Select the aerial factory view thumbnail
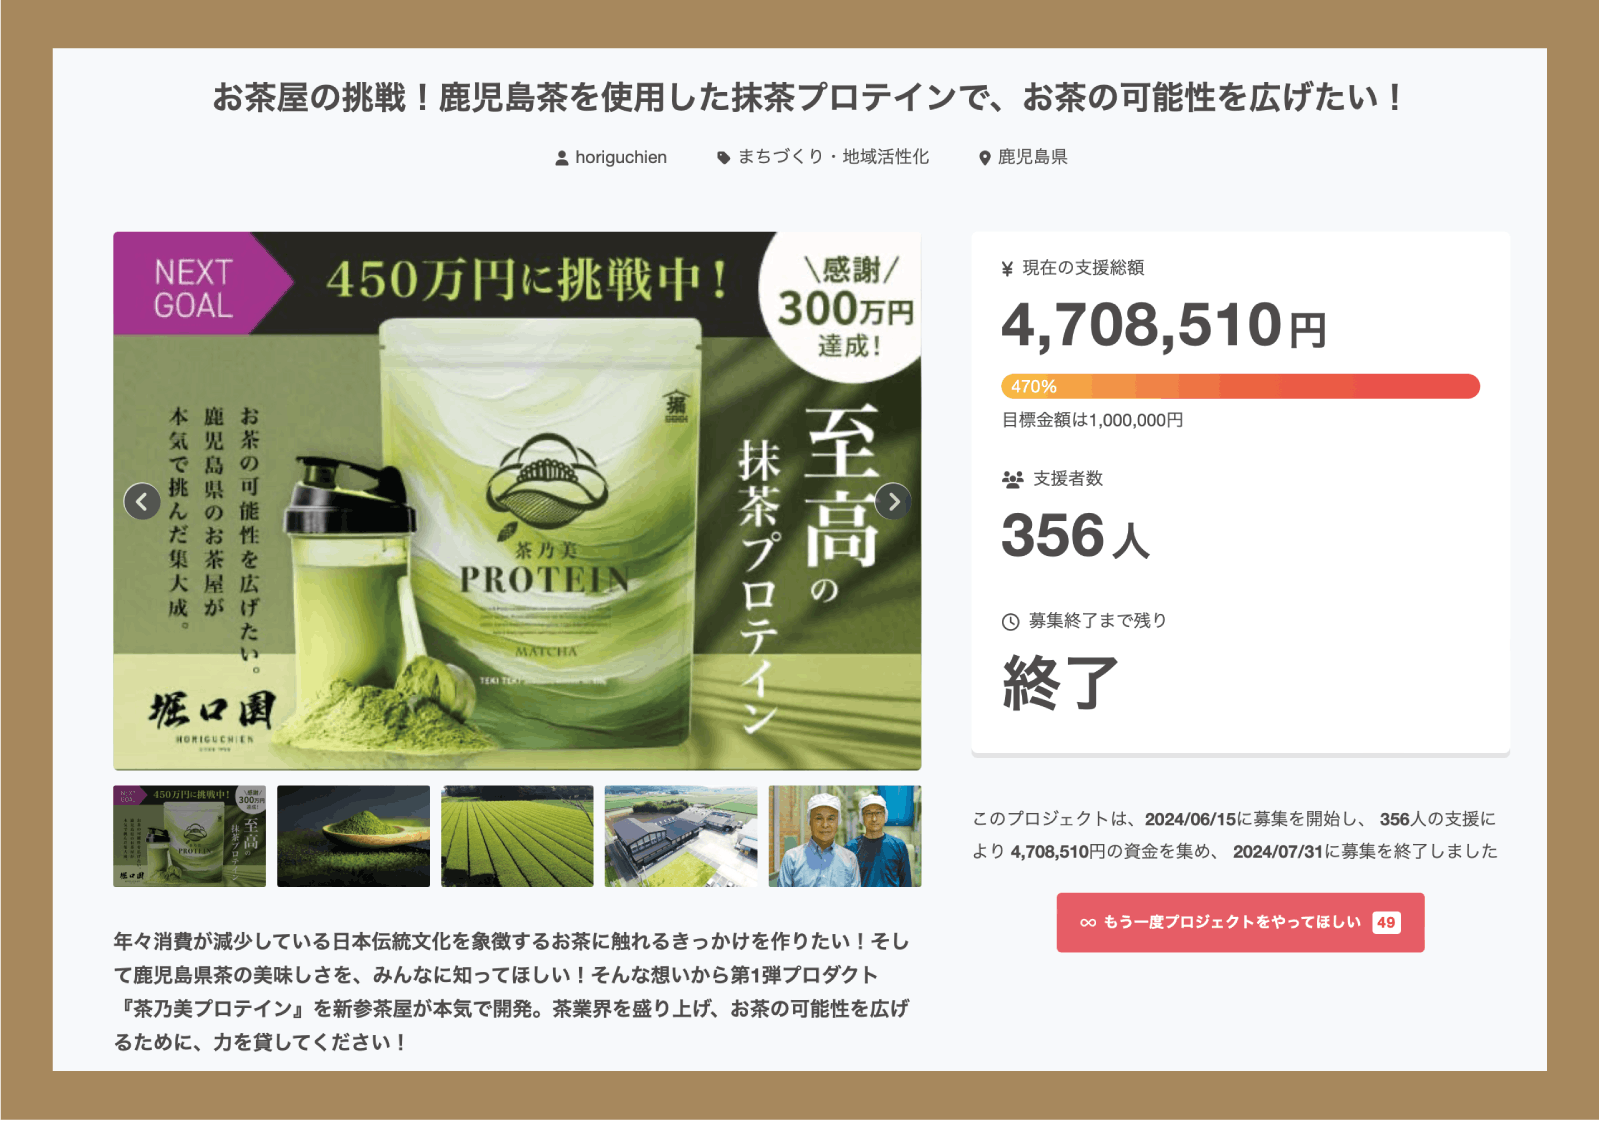Screen dimensions: 1600x1121 tap(681, 836)
